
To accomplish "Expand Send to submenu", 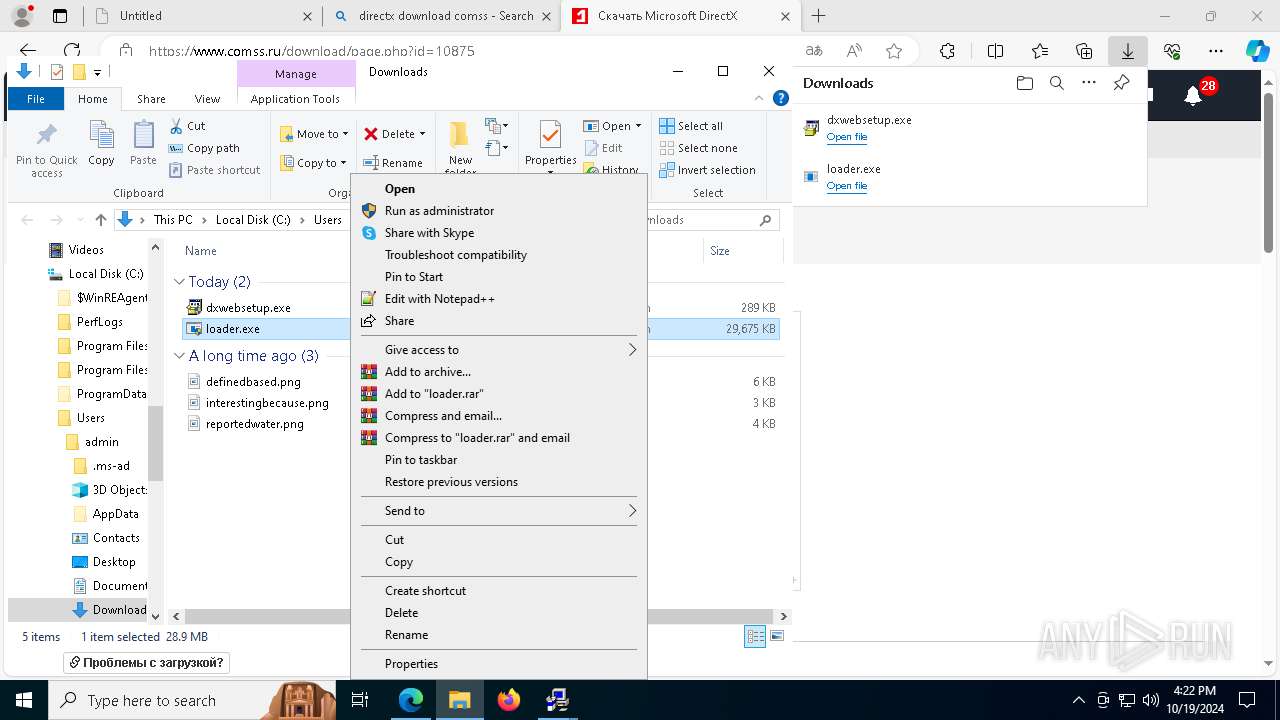I will (632, 511).
